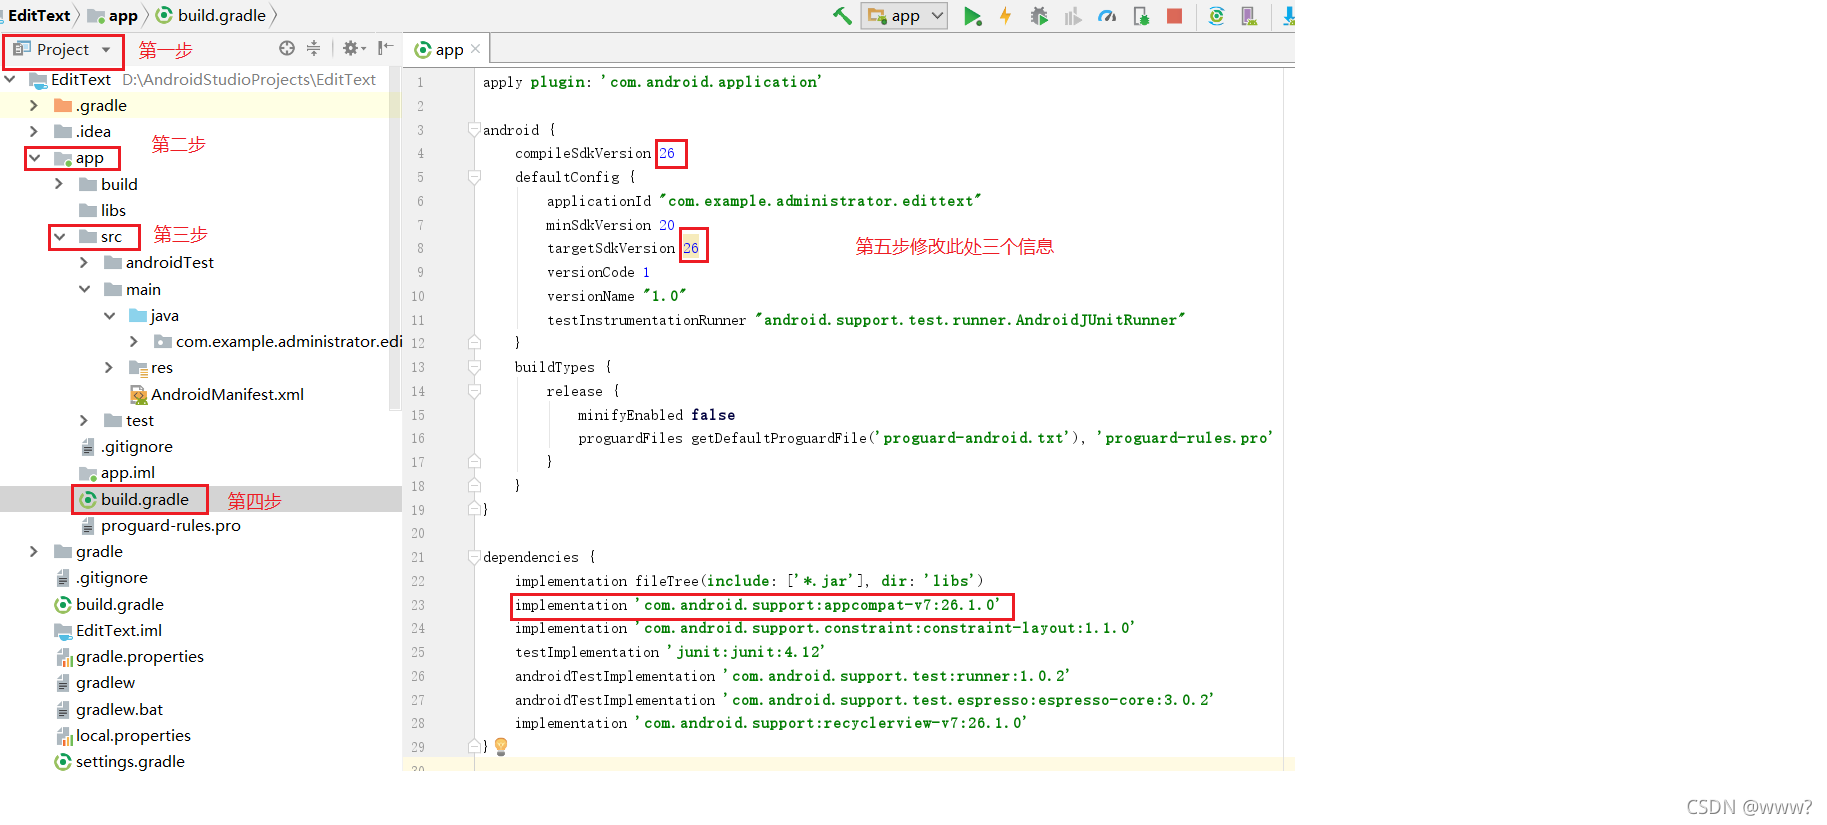Collapse the EditText root project node

[10, 79]
